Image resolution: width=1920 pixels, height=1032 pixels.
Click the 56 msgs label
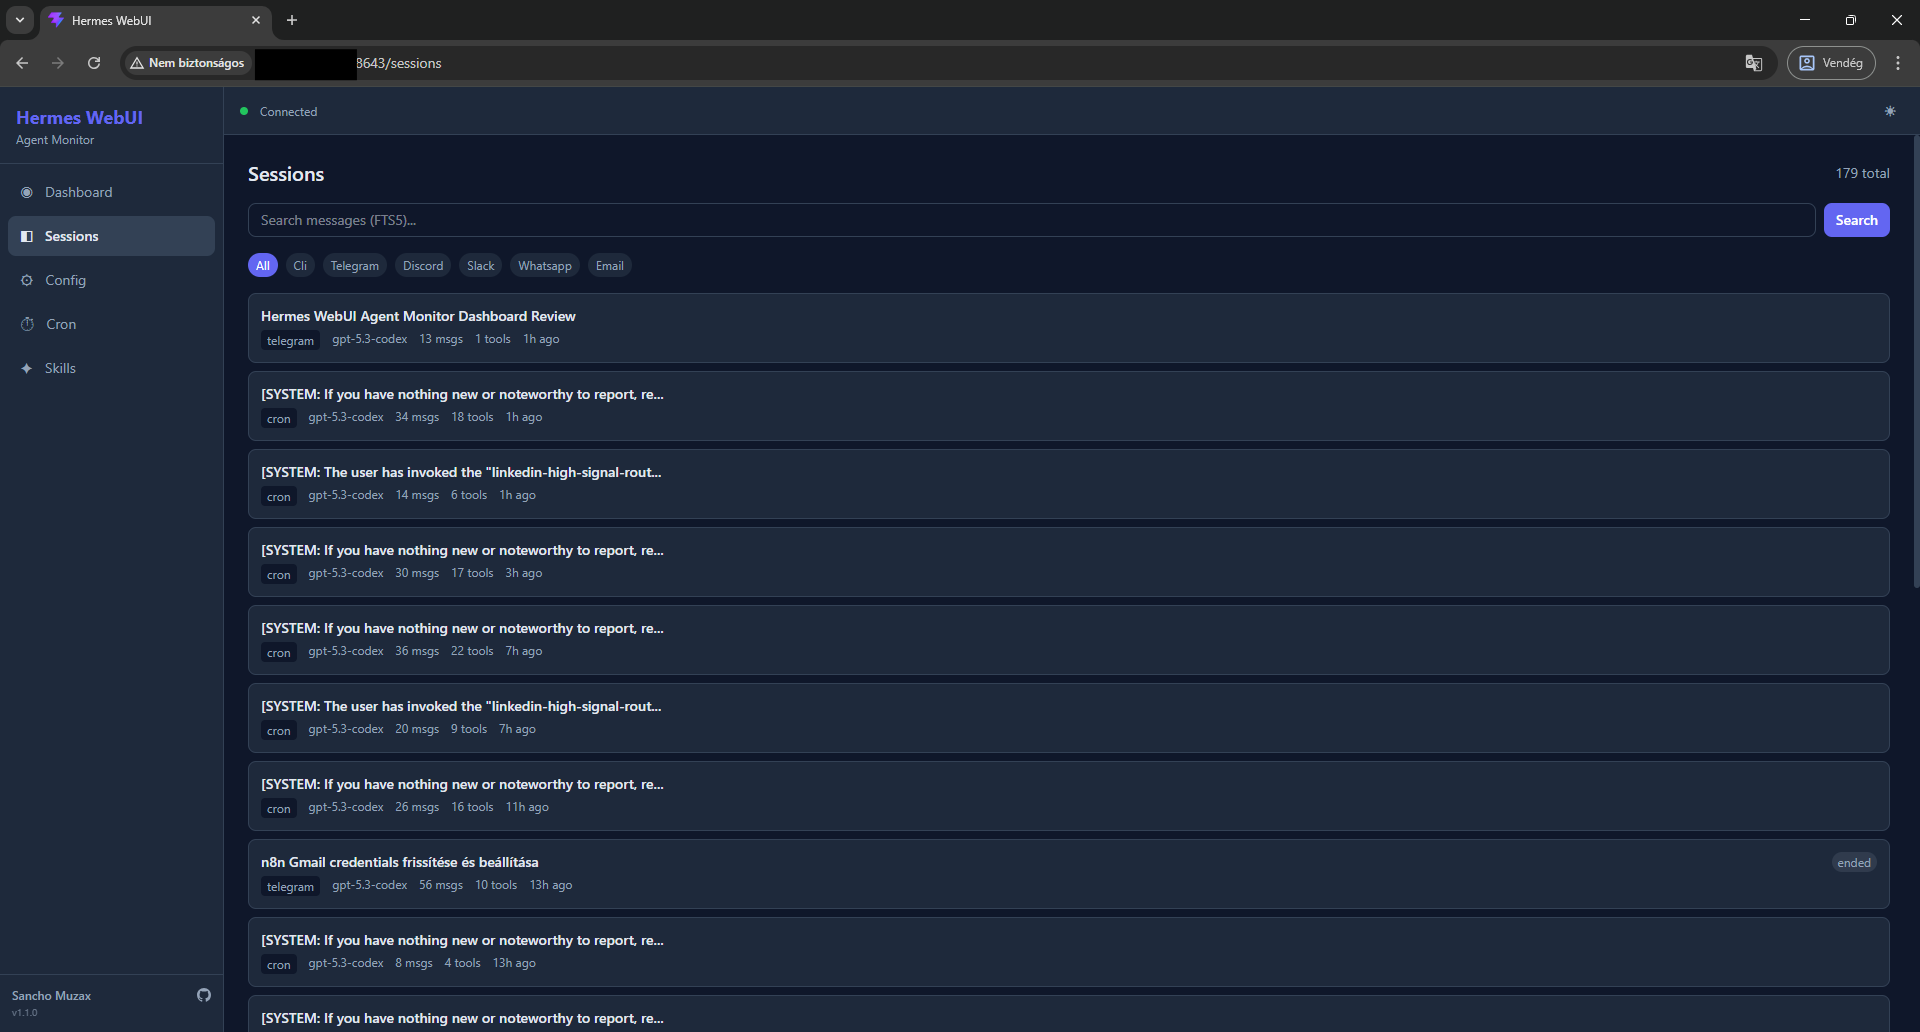441,885
